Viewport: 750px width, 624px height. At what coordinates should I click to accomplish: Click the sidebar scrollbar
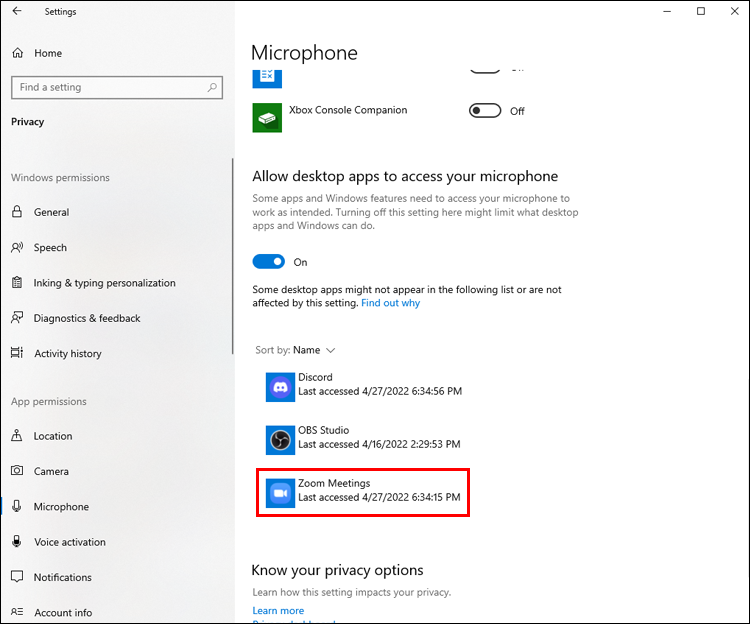click(x=233, y=256)
